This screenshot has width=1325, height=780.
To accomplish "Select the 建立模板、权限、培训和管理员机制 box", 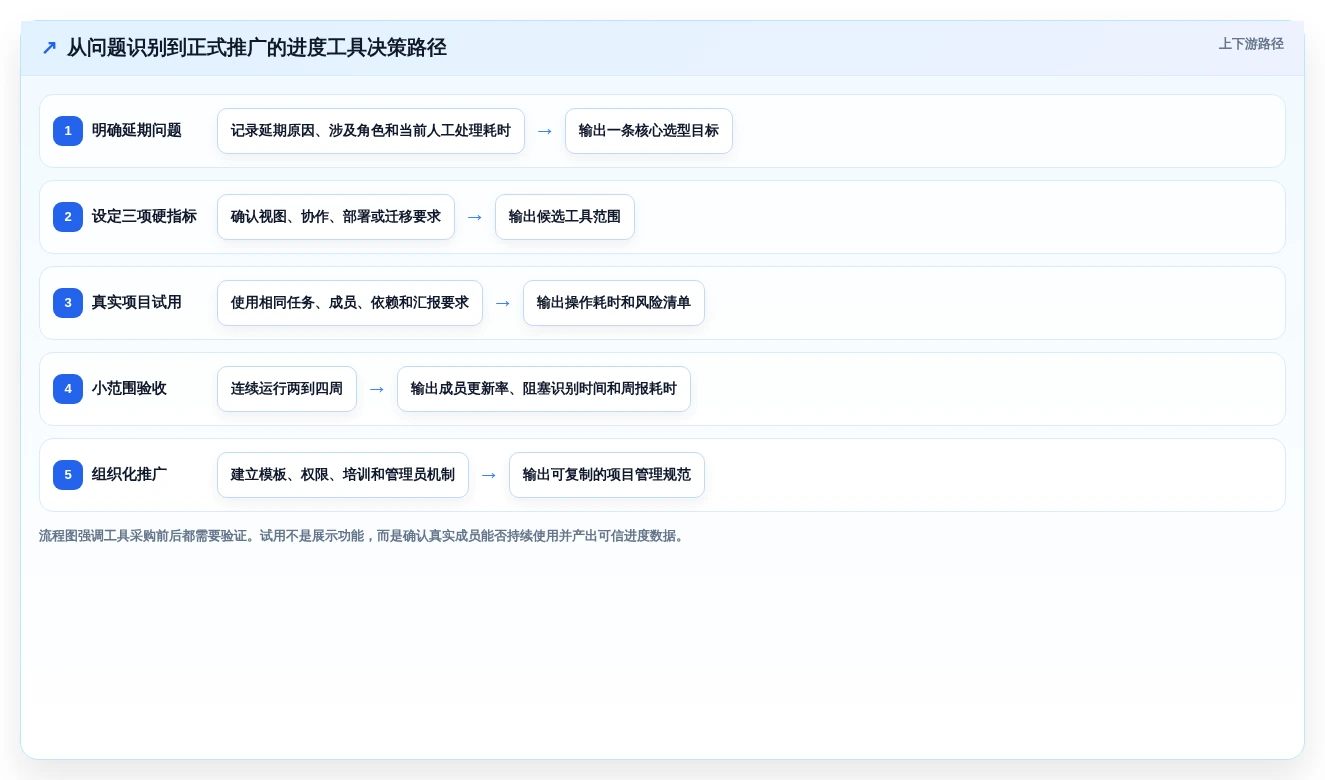I will [343, 475].
